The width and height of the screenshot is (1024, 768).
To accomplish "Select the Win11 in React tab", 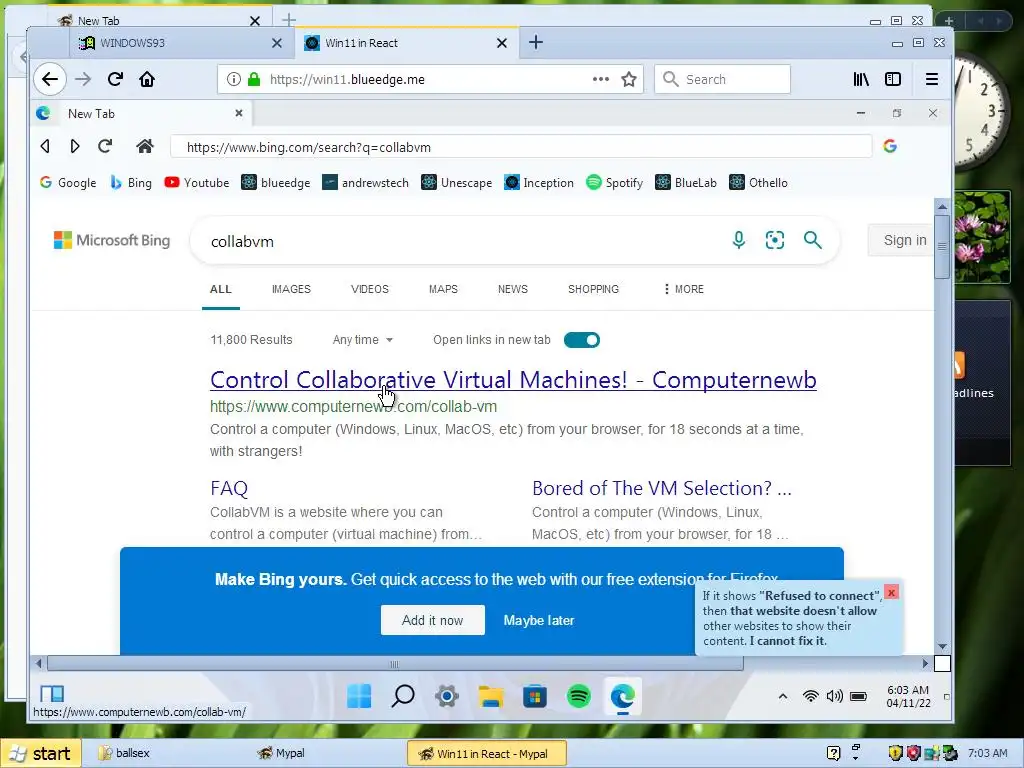I will (406, 43).
